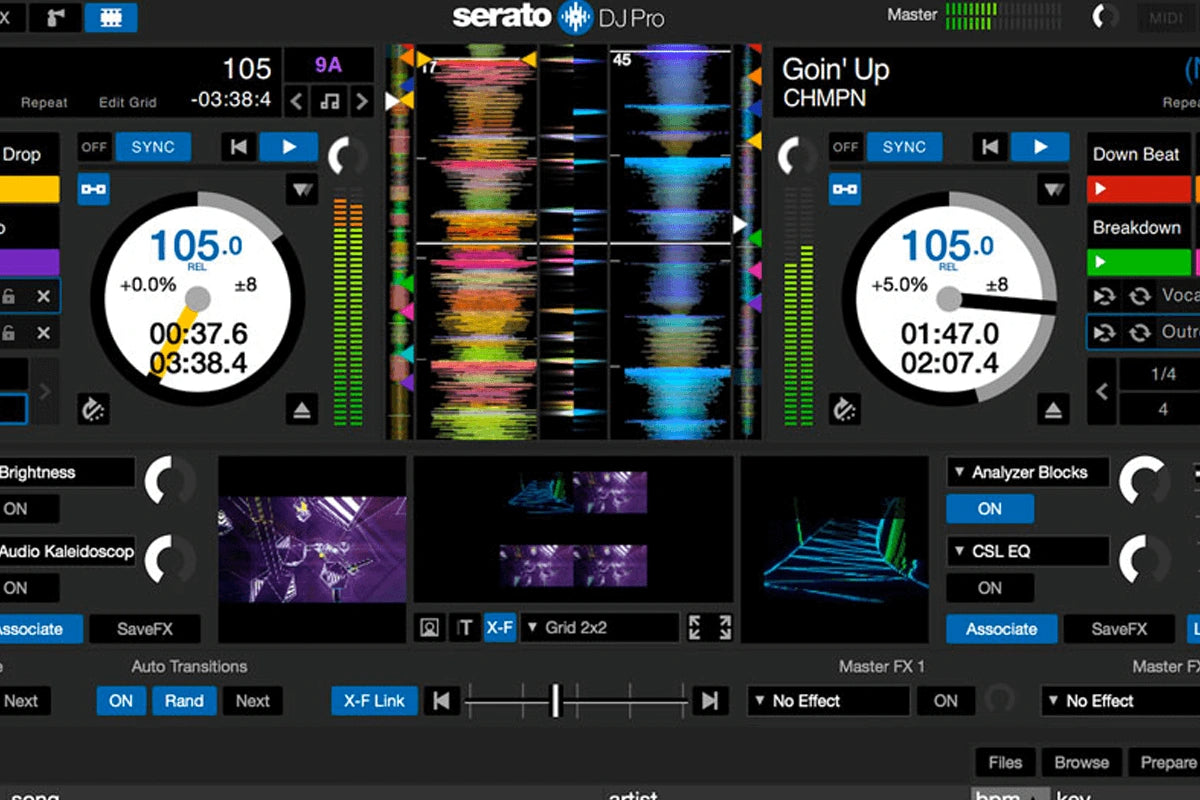1200x800 pixels.
Task: Open the text overlay T icon
Action: pos(464,627)
